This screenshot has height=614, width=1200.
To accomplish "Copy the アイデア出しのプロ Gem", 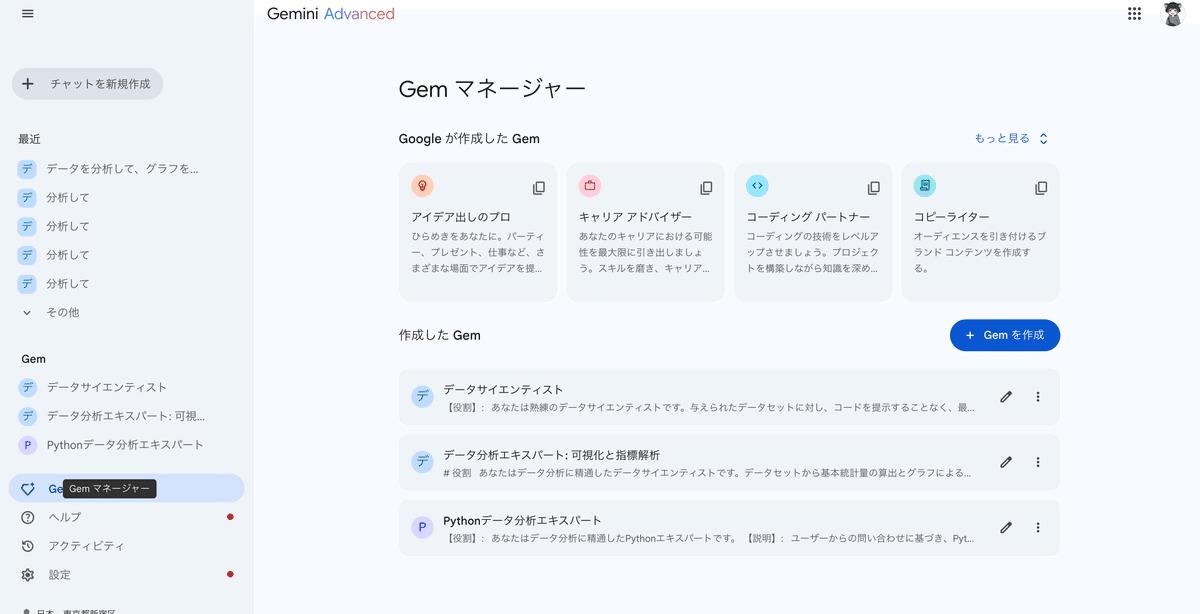I will [x=539, y=188].
